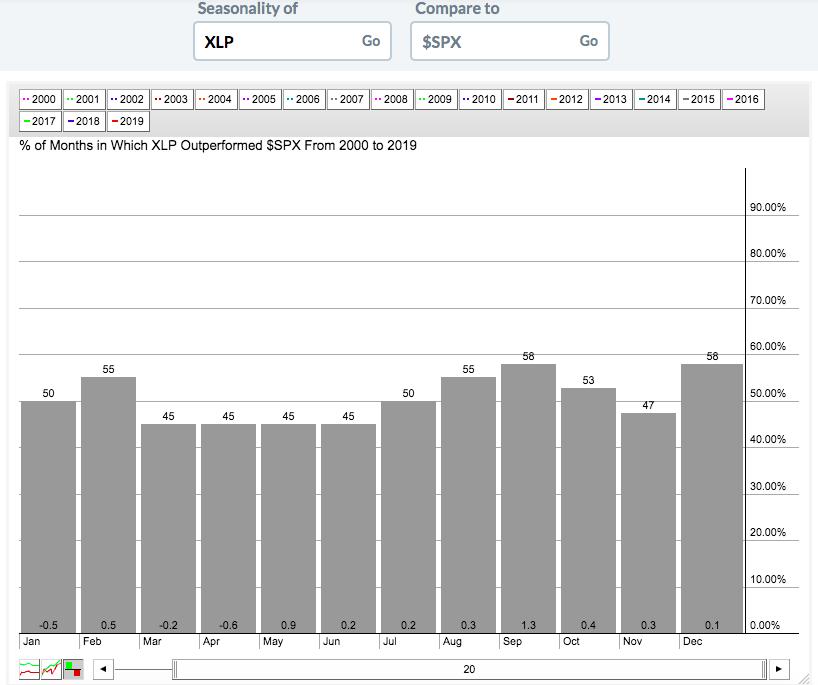Step the year range slider left
This screenshot has height=685, width=818.
point(103,669)
